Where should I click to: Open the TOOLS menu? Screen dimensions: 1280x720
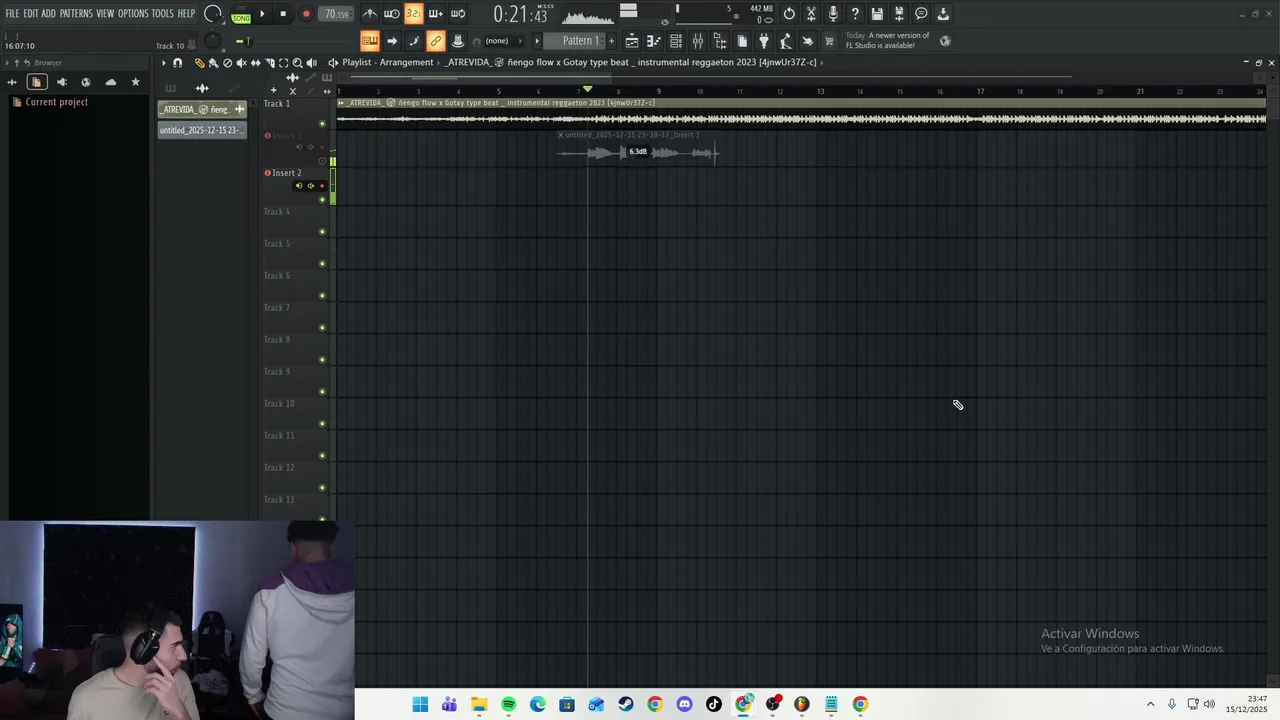click(x=162, y=14)
